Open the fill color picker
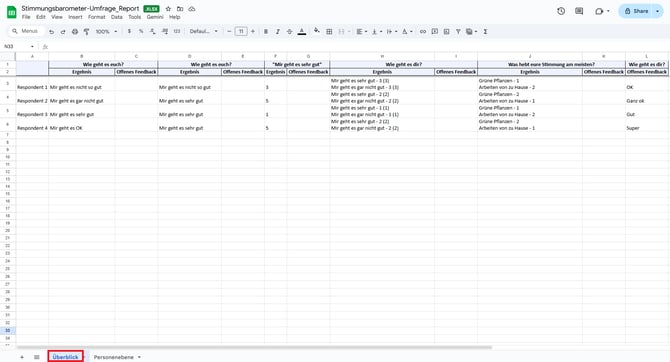 pos(317,31)
